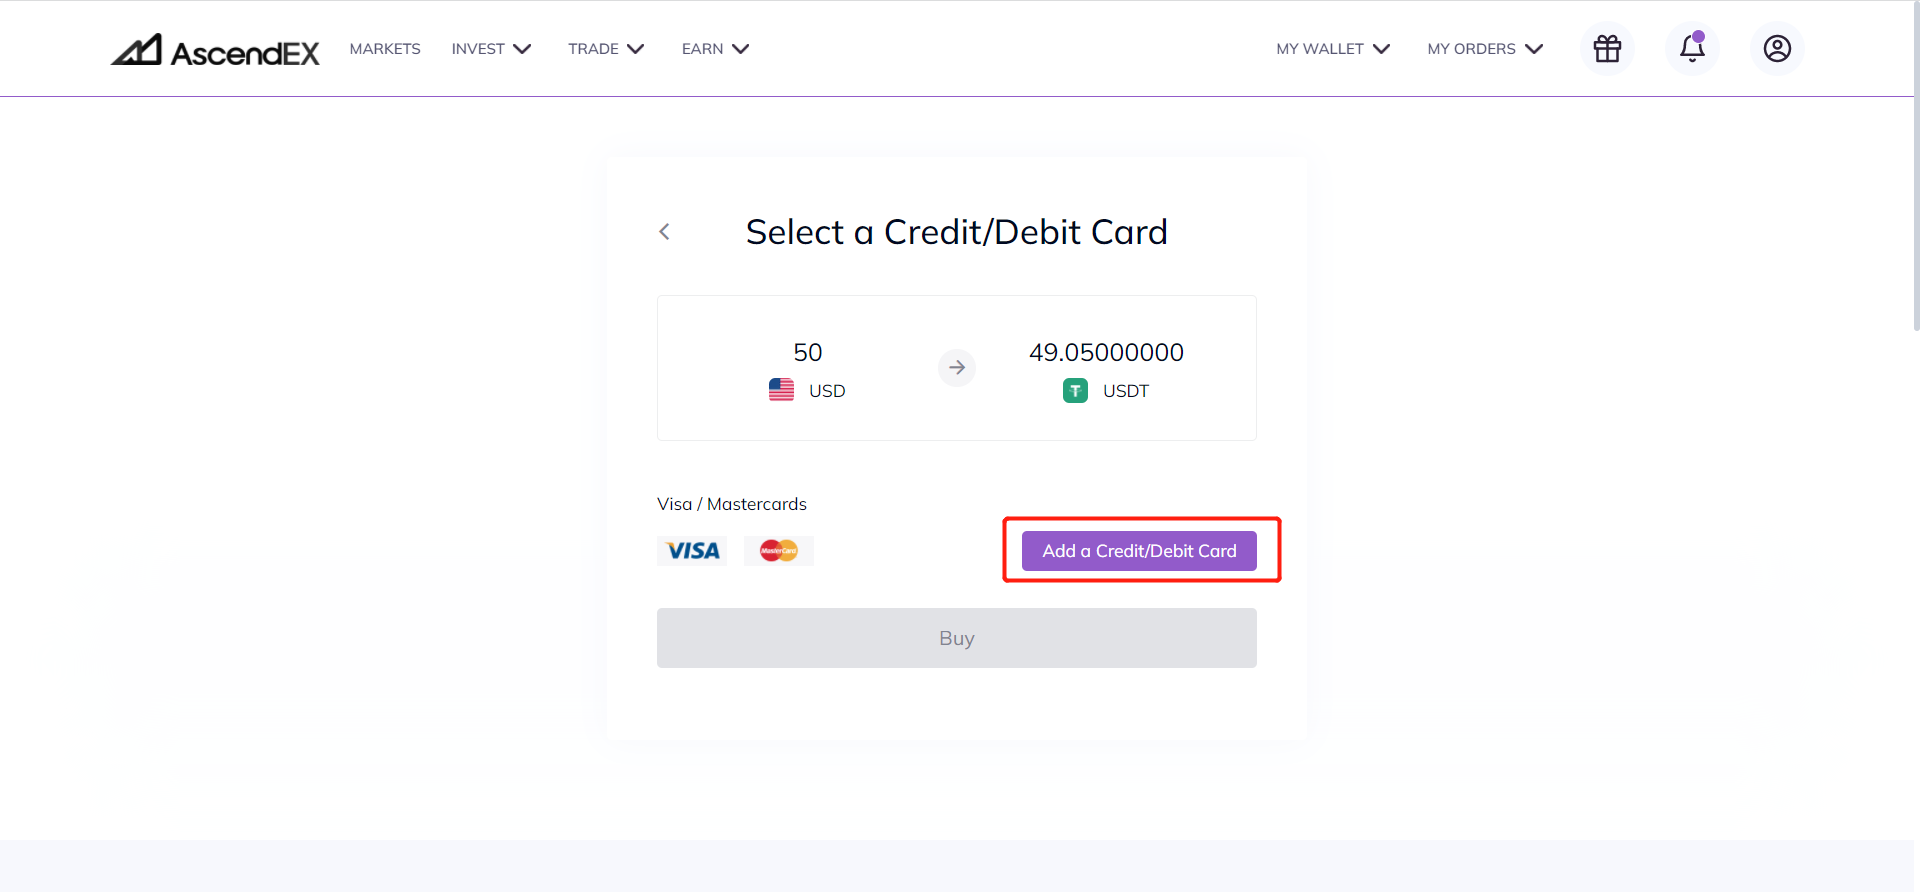Click the conversion arrow circle icon
The width and height of the screenshot is (1920, 892).
957,368
